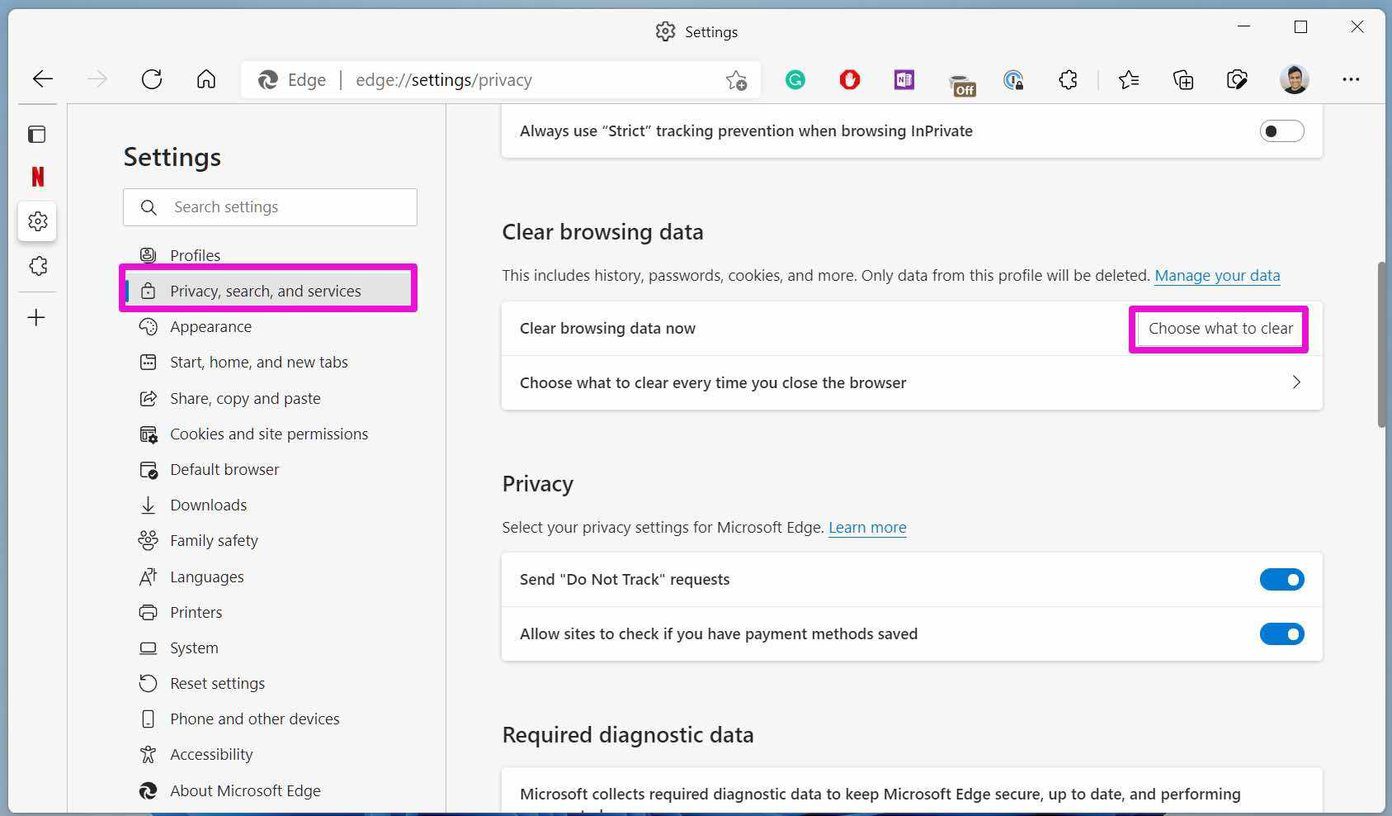Disable Allow sites to check payment methods
The width and height of the screenshot is (1392, 816).
click(x=1282, y=634)
